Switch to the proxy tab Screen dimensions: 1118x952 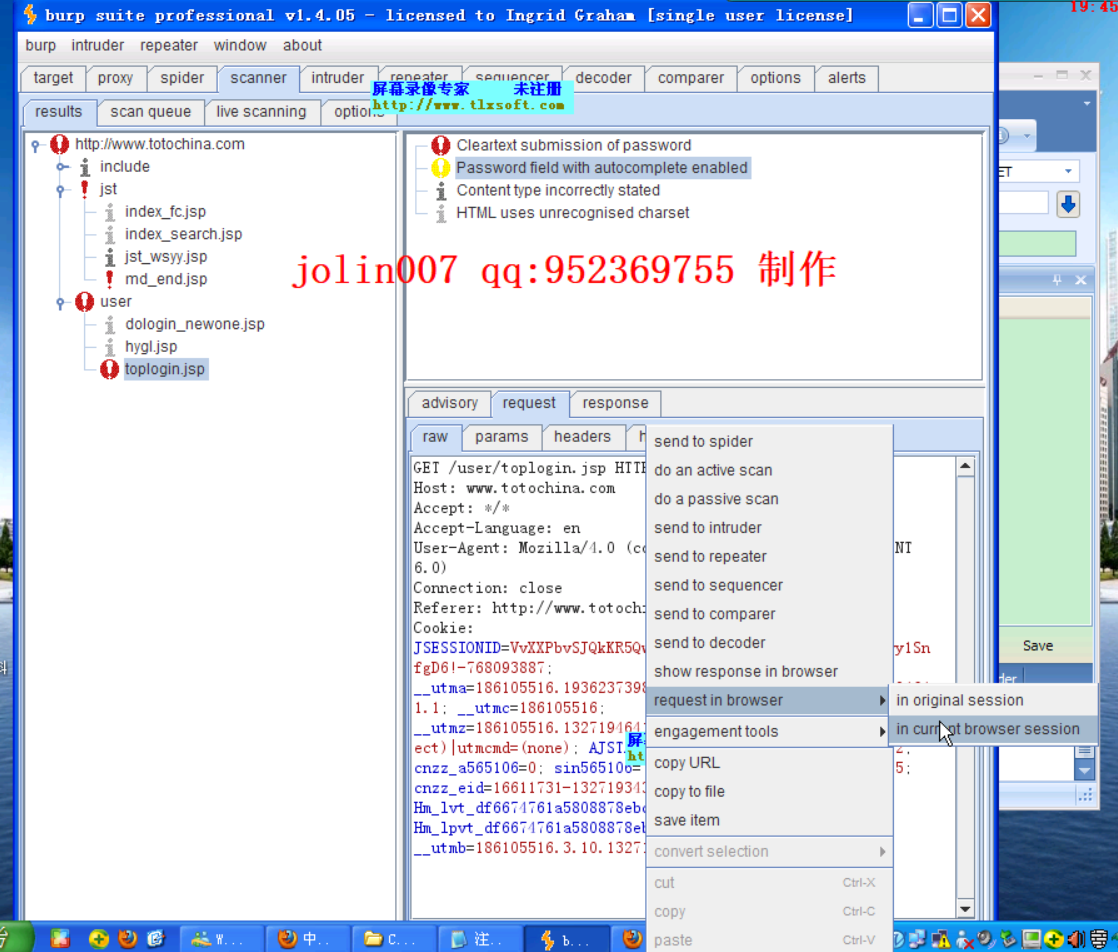[x=116, y=78]
